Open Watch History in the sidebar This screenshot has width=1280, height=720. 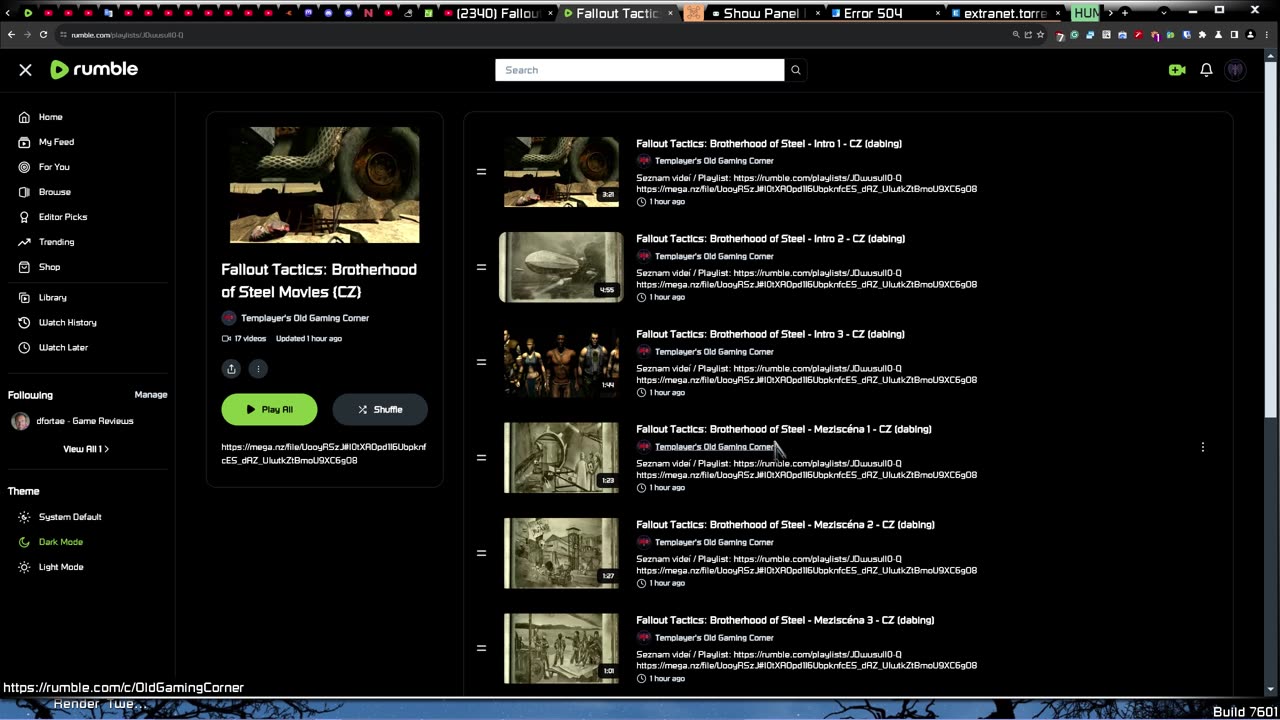tap(68, 322)
